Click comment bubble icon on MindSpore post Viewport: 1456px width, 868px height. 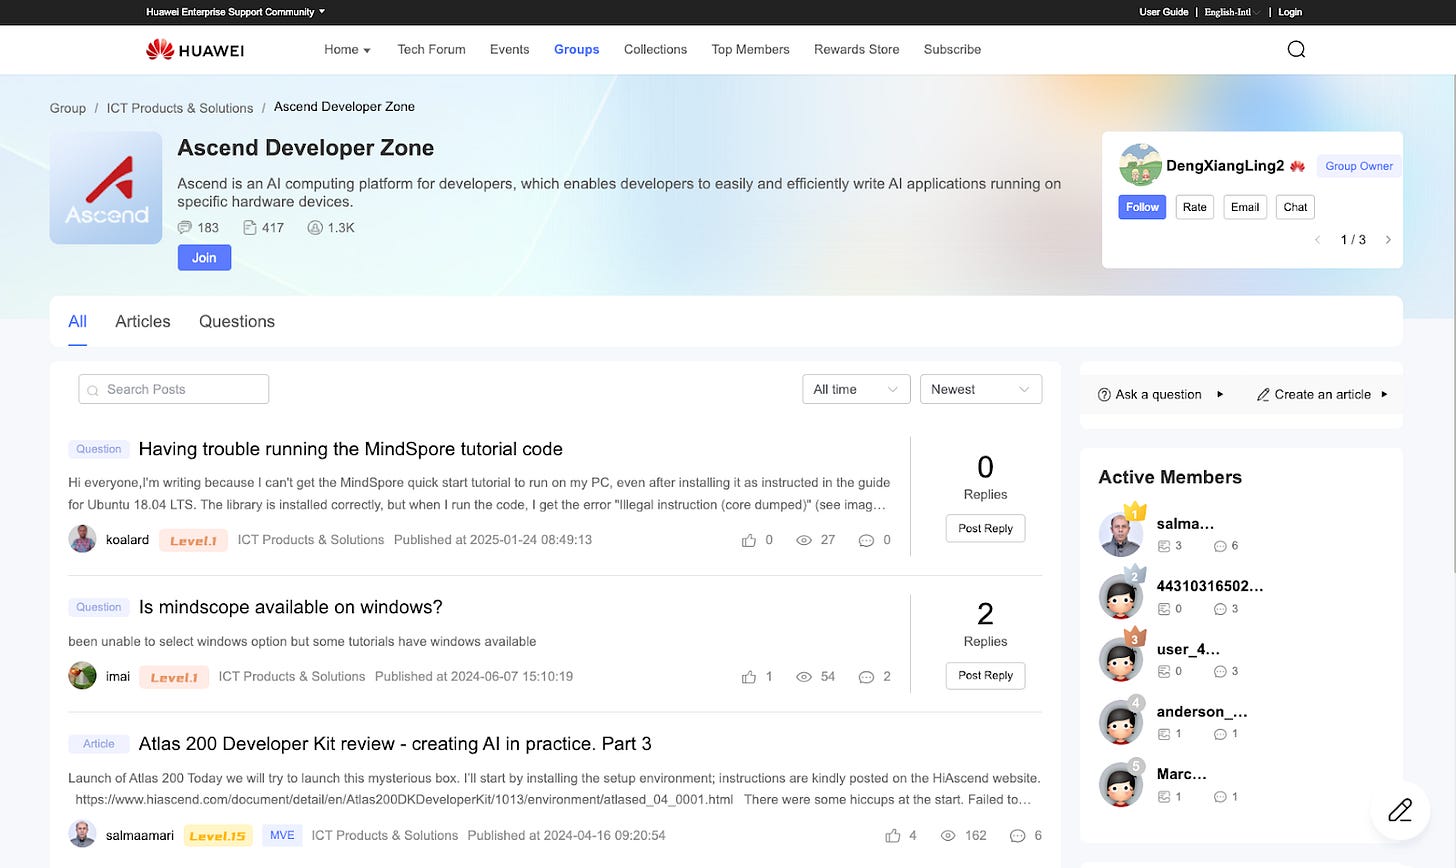[x=866, y=540]
